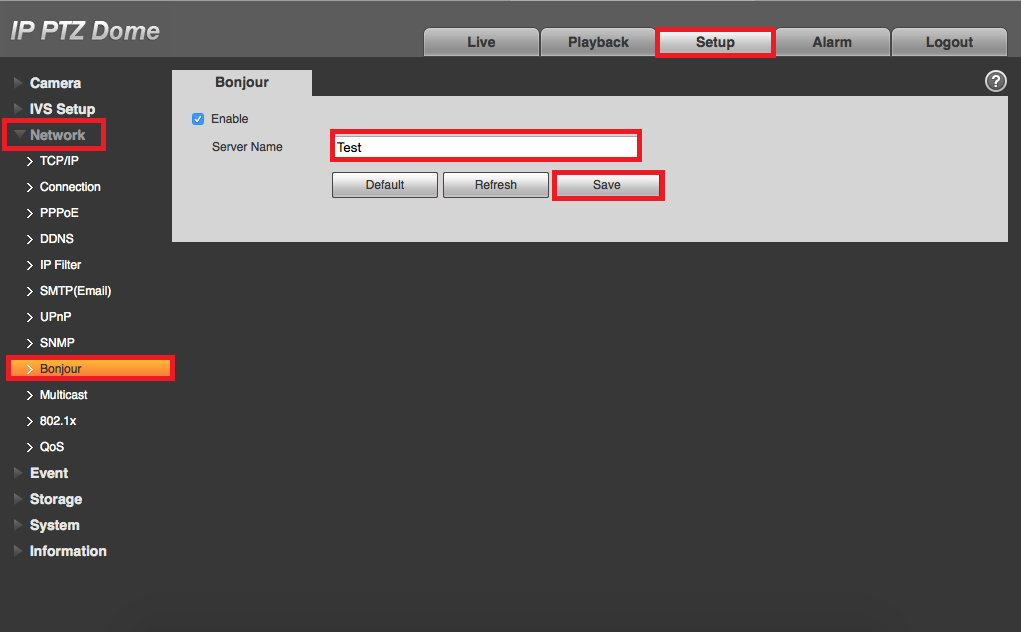Open the Playback tab
This screenshot has height=632, width=1021.
tap(598, 42)
